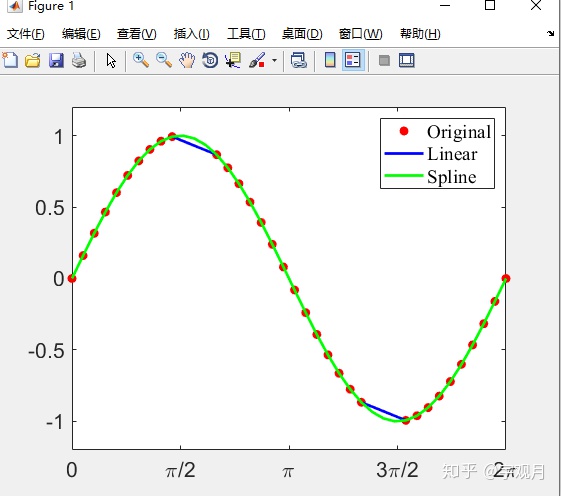Viewport: 561px width, 496px height.
Task: Insert a colorbar with the toolbar icon
Action: (x=330, y=60)
